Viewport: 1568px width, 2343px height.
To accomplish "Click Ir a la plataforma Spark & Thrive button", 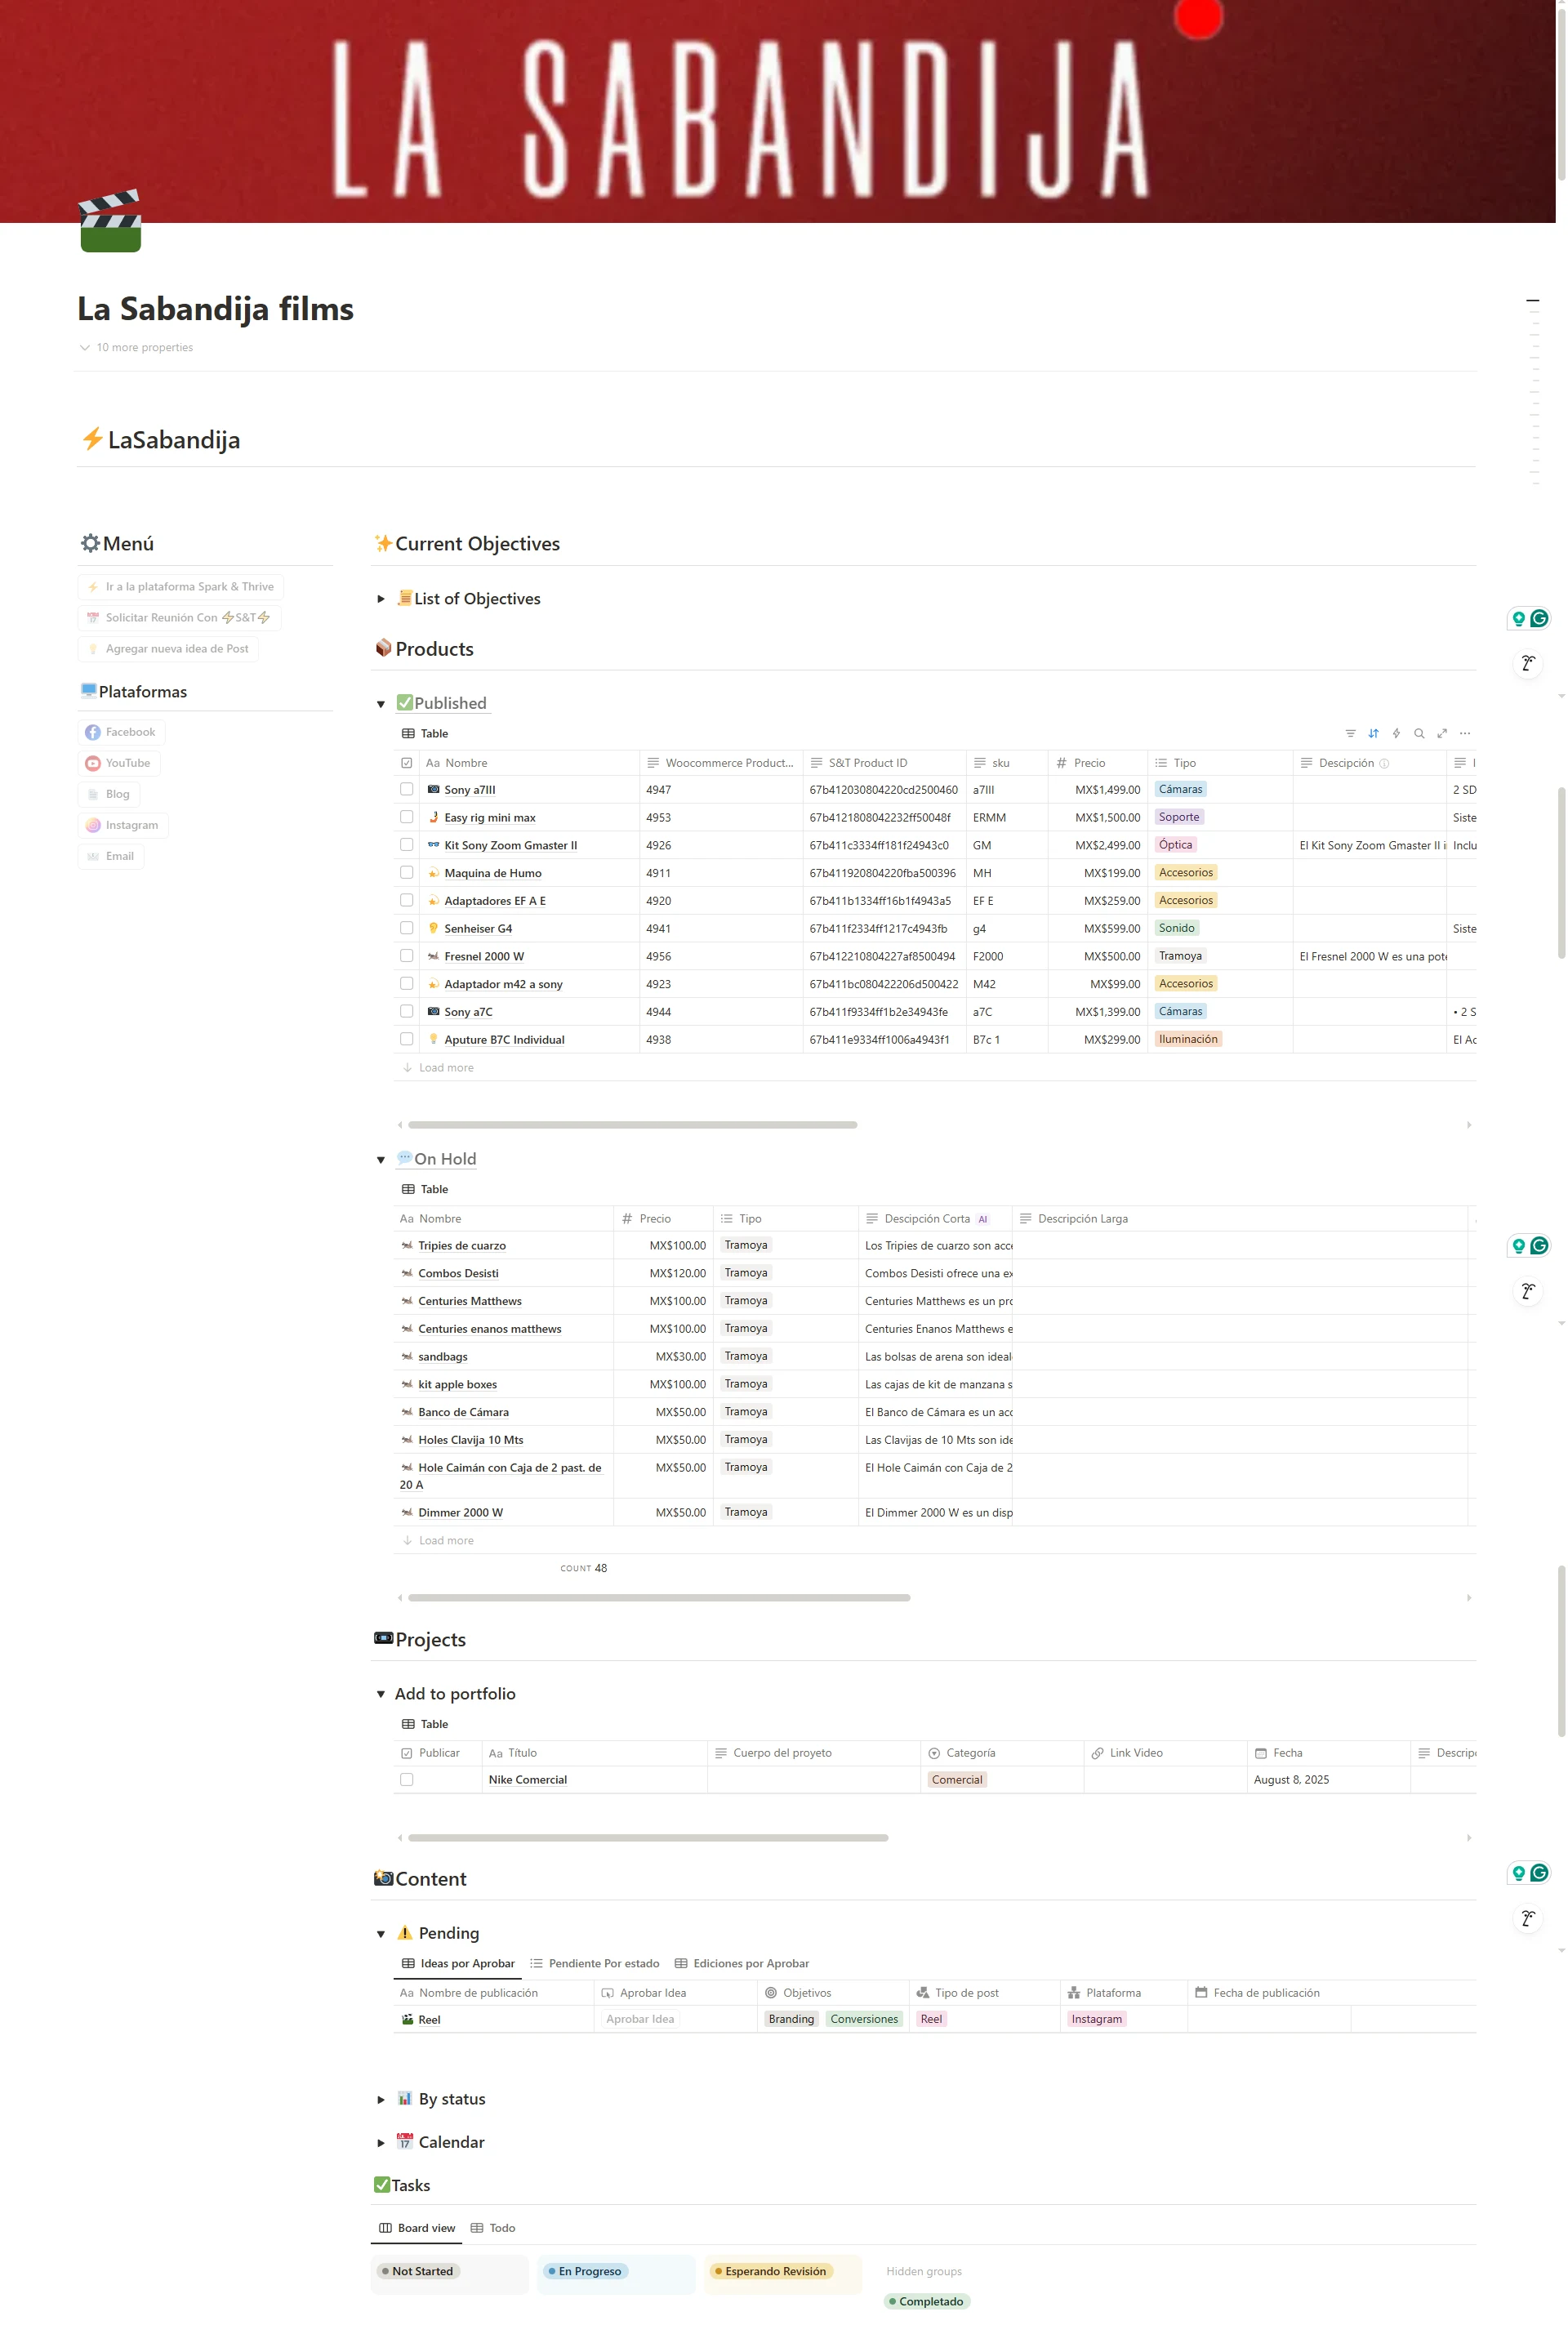I will coord(180,587).
